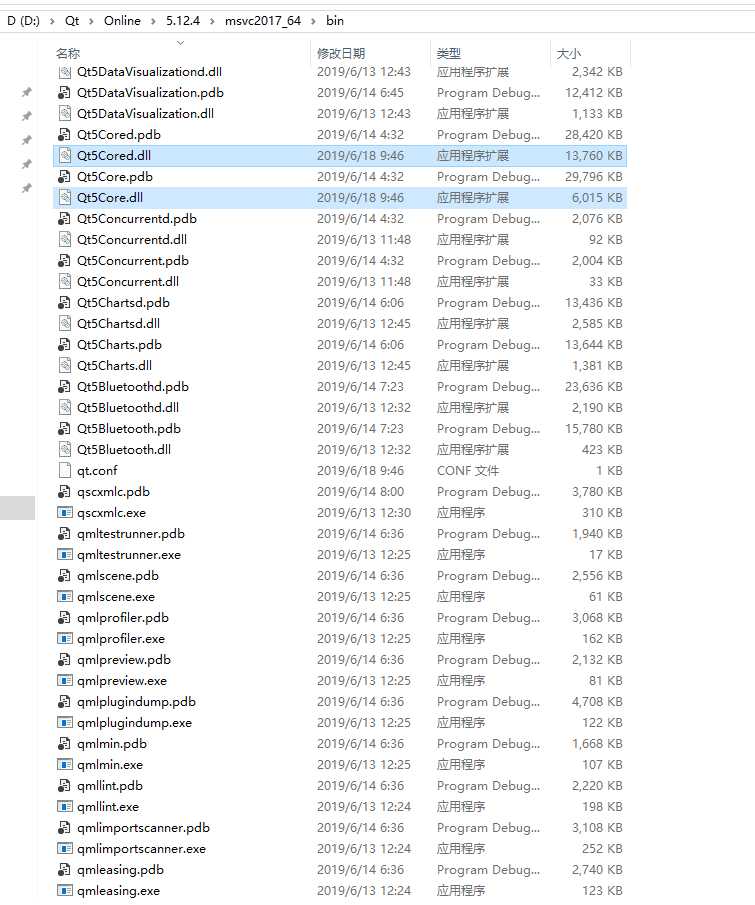Image resolution: width=755 pixels, height=905 pixels.
Task: Select the qmlprofiler.pdb file name
Action: click(x=123, y=618)
